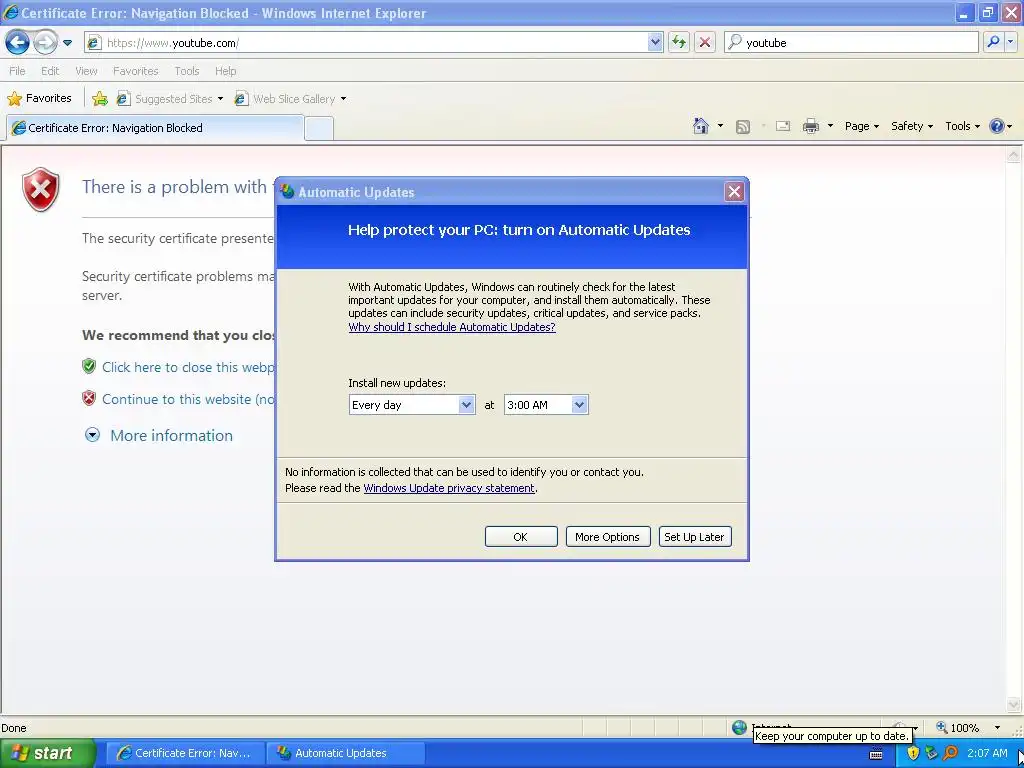Click OK in Automatic Updates dialog

(521, 537)
